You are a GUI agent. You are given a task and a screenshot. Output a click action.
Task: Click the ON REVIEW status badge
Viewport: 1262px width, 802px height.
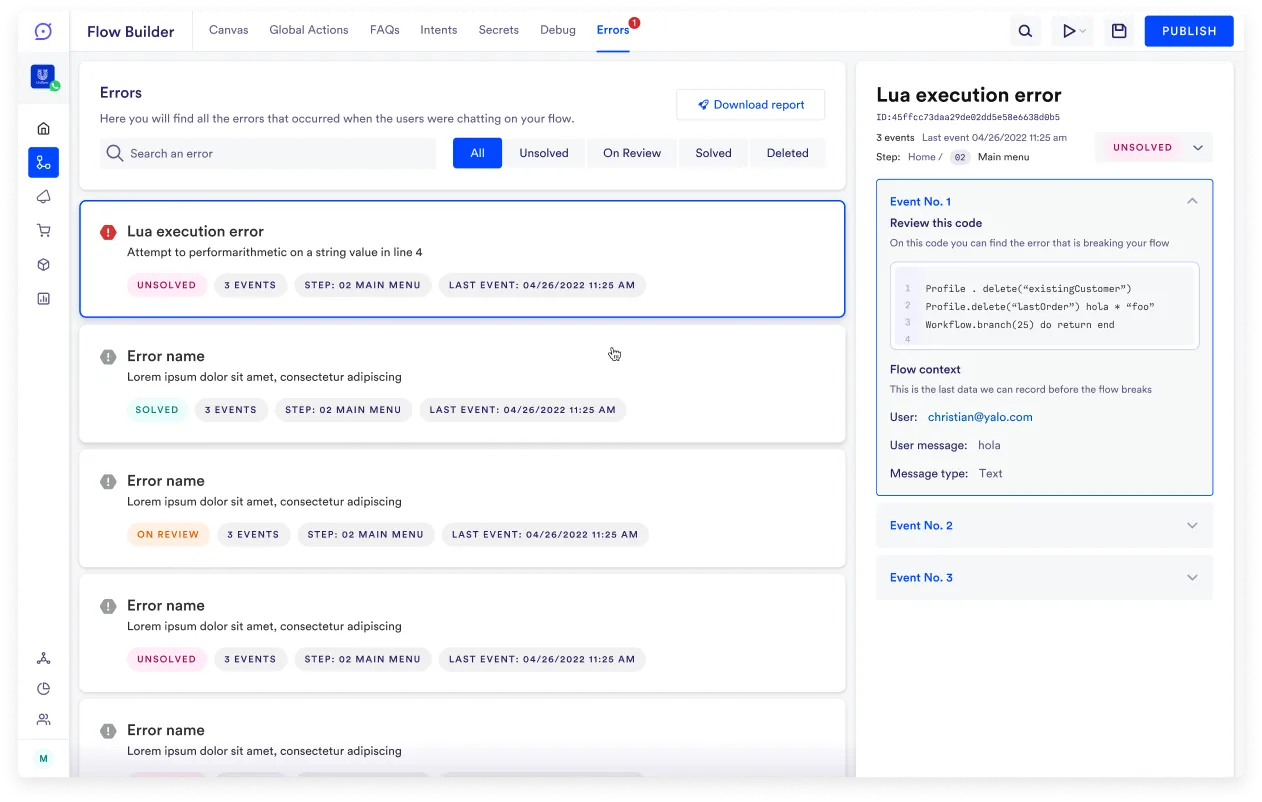(x=168, y=534)
